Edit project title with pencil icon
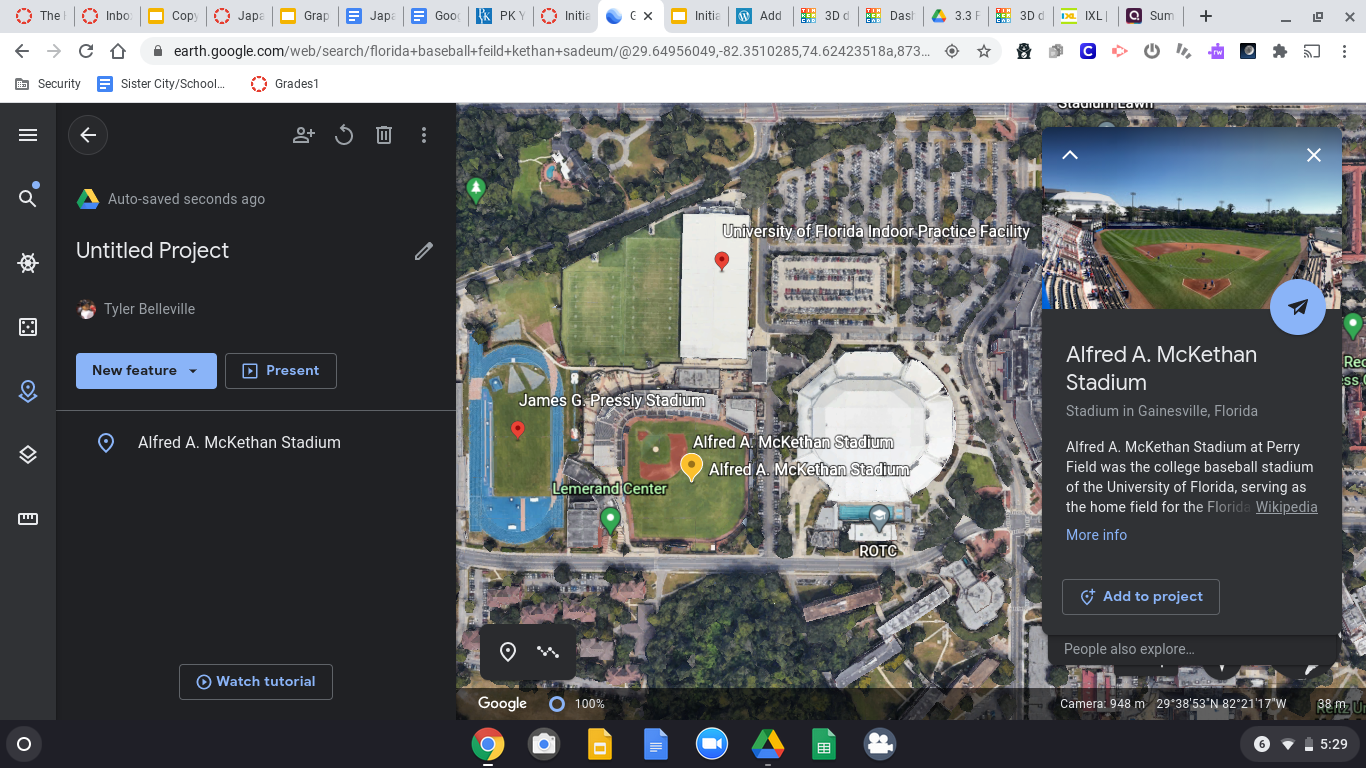1366x768 pixels. click(424, 251)
